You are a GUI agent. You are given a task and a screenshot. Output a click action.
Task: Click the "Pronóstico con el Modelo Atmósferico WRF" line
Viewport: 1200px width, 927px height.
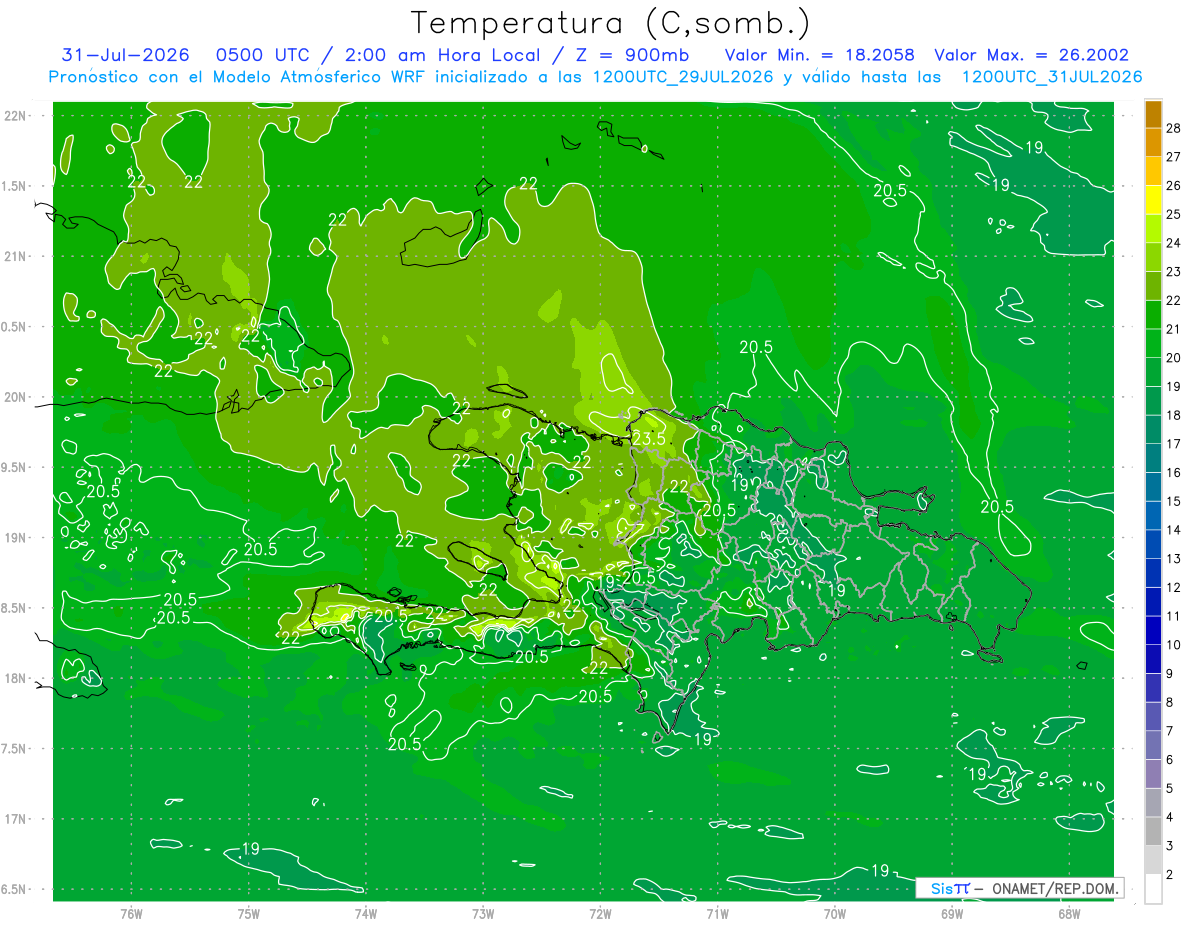coord(239,77)
